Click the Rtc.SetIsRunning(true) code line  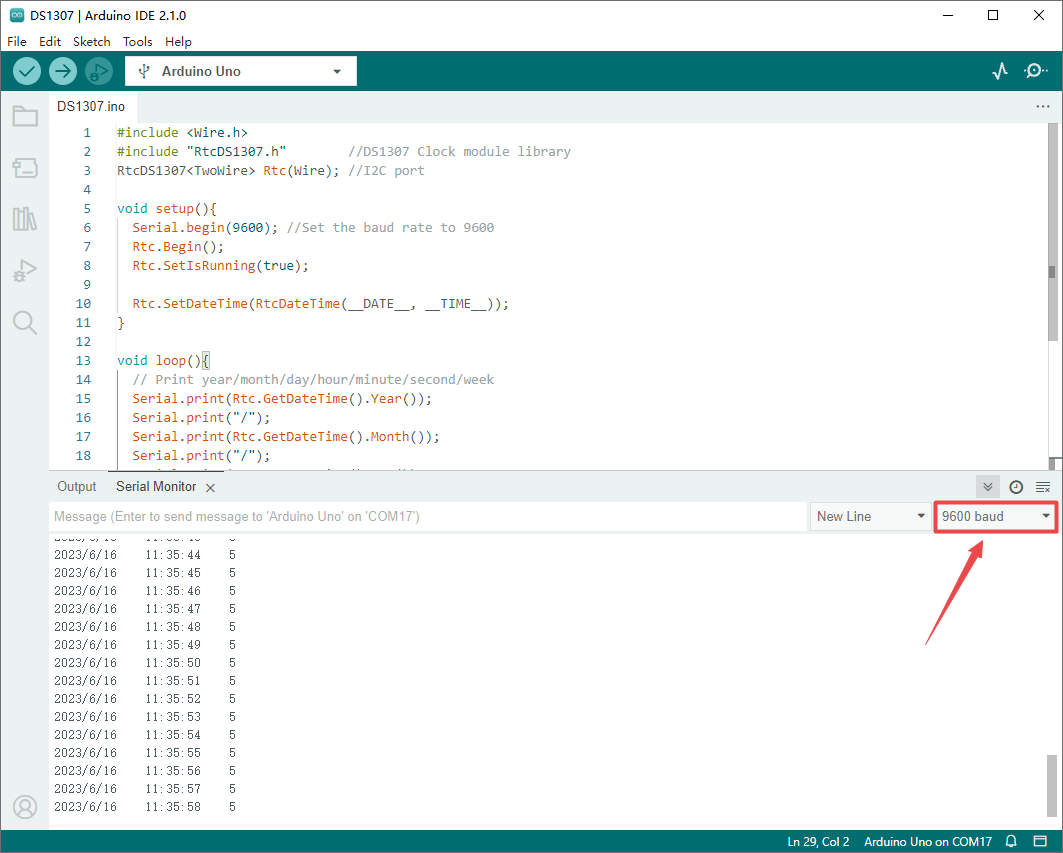coord(220,266)
